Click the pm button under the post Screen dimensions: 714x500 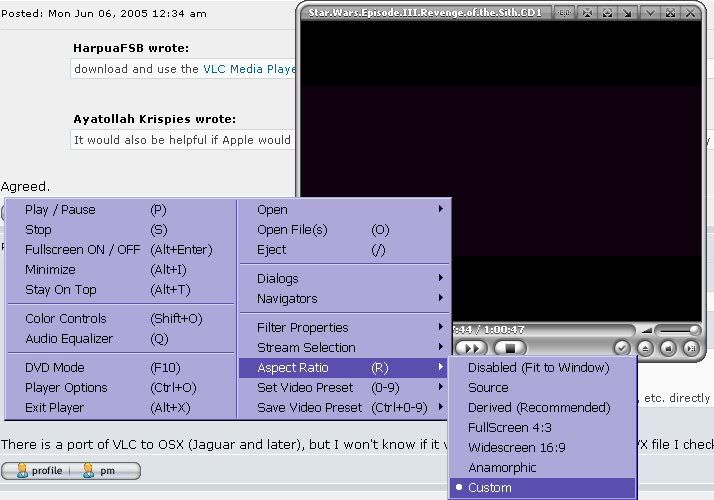(99, 470)
